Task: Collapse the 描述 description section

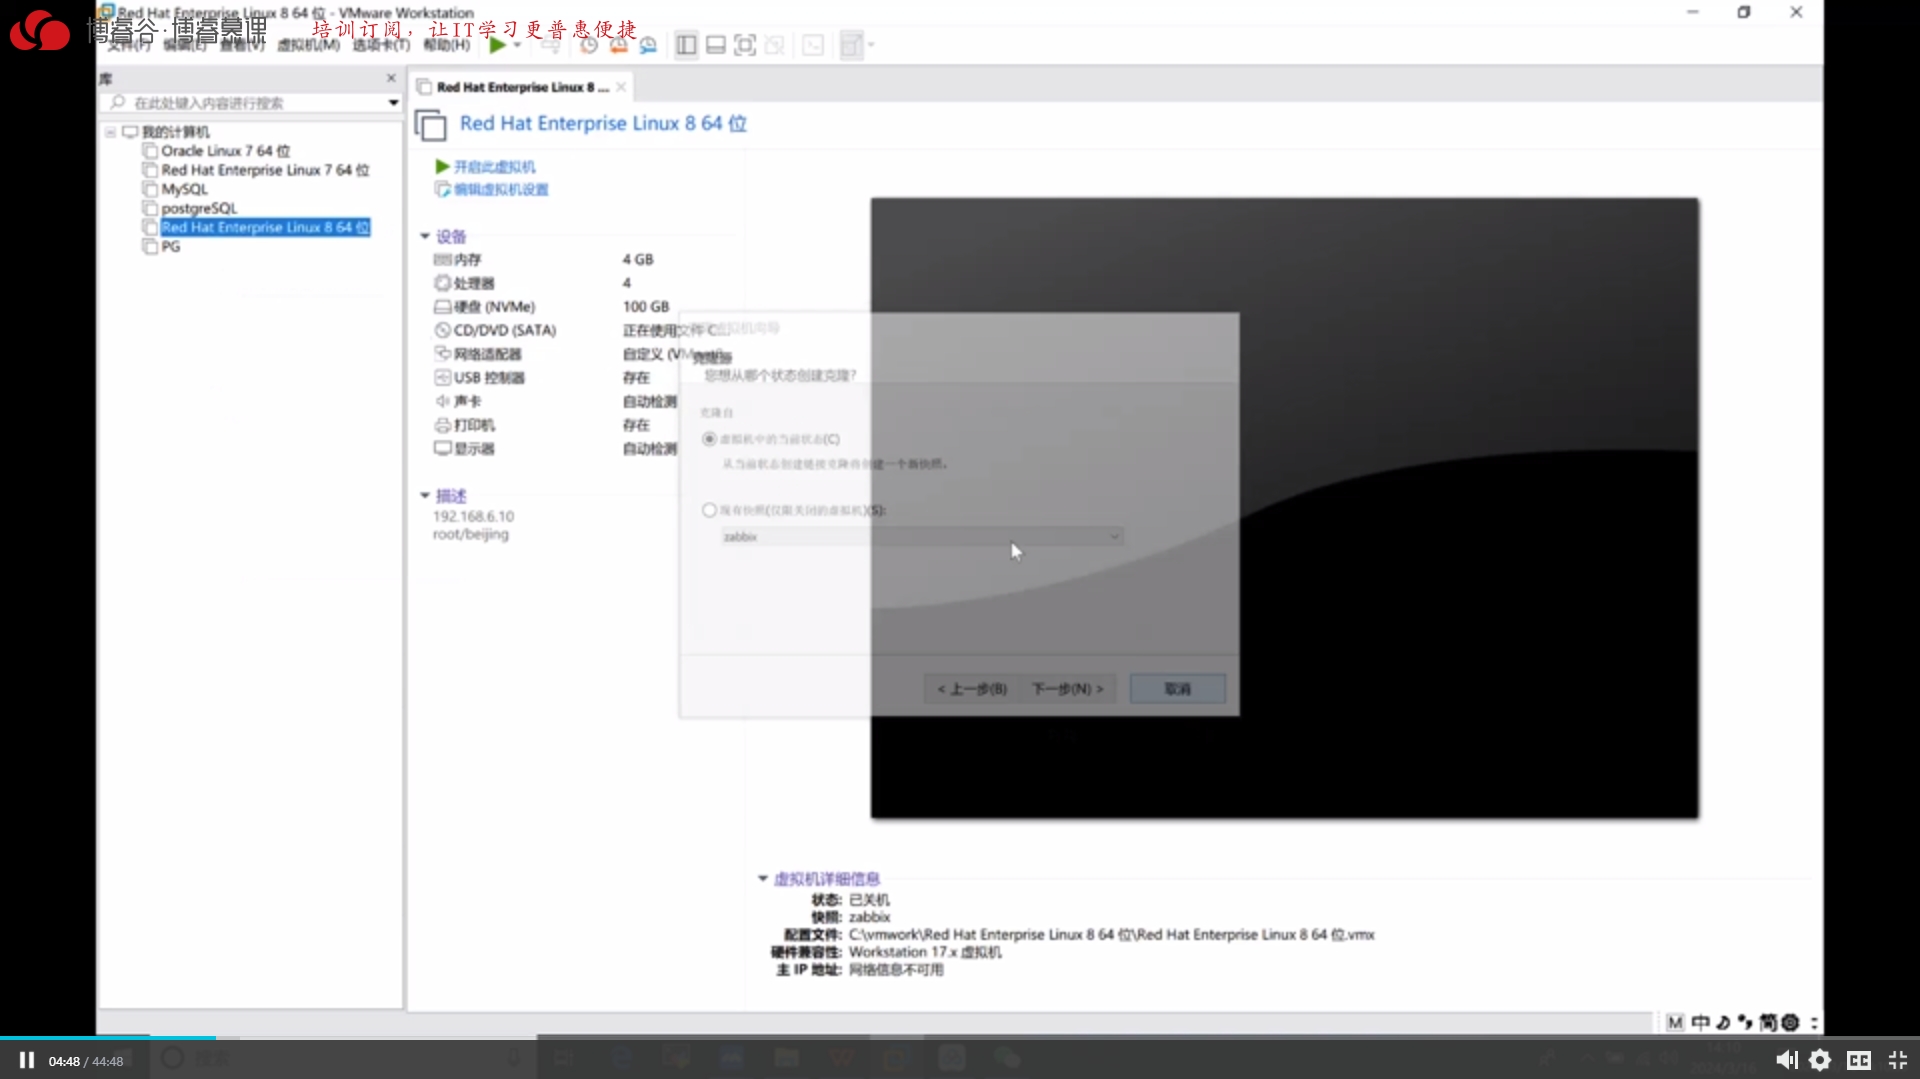Action: 425,496
